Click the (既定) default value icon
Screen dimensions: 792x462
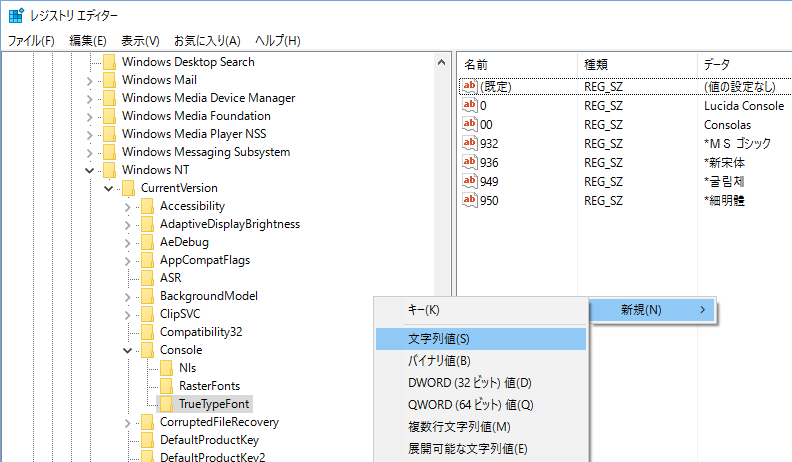coord(471,87)
